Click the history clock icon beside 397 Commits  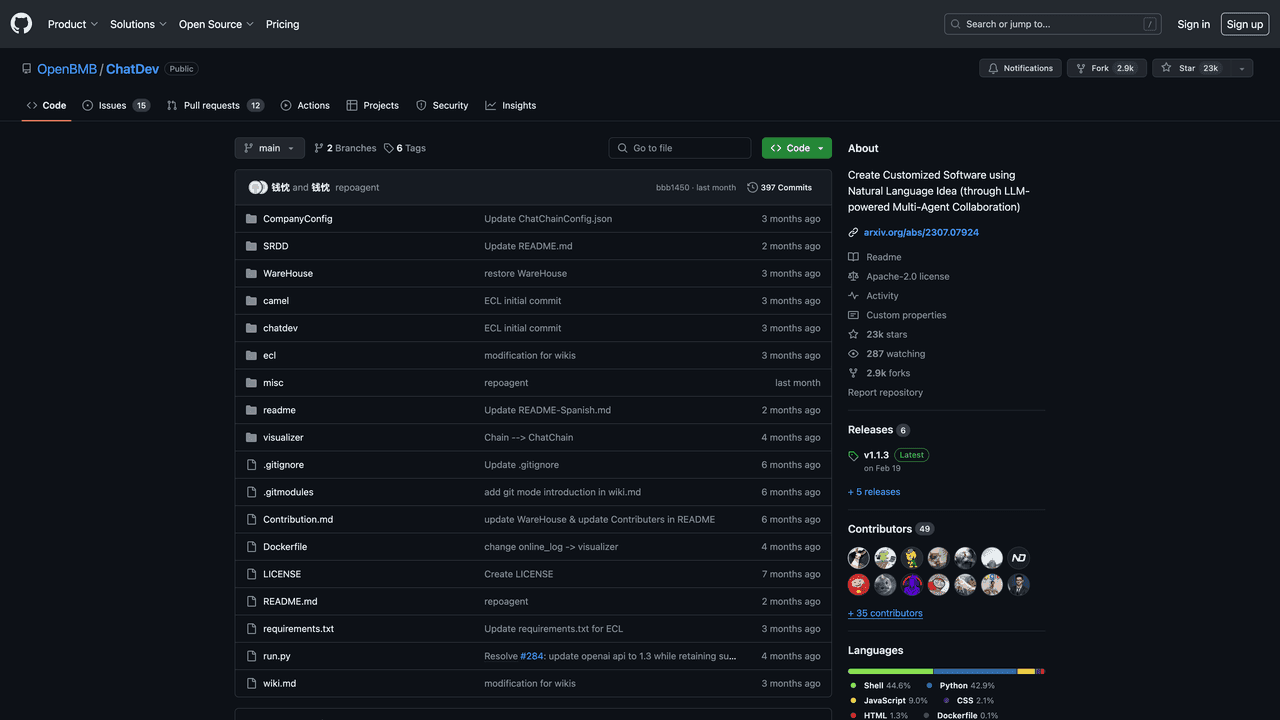coord(752,188)
